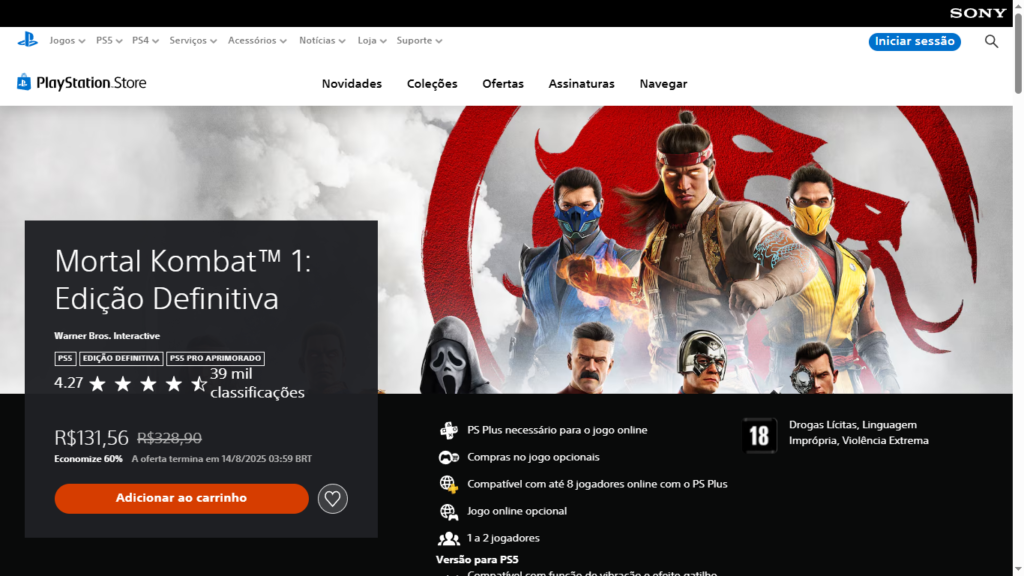Click the optional online play icon
1024x576 pixels.
click(449, 511)
